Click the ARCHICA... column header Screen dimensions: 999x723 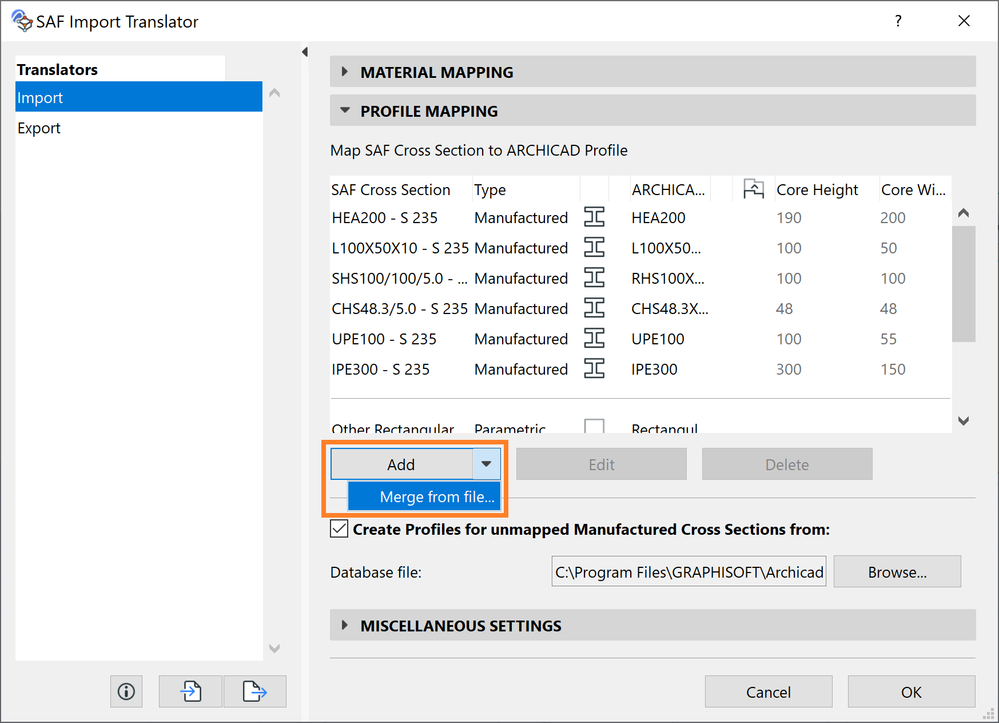(x=670, y=189)
